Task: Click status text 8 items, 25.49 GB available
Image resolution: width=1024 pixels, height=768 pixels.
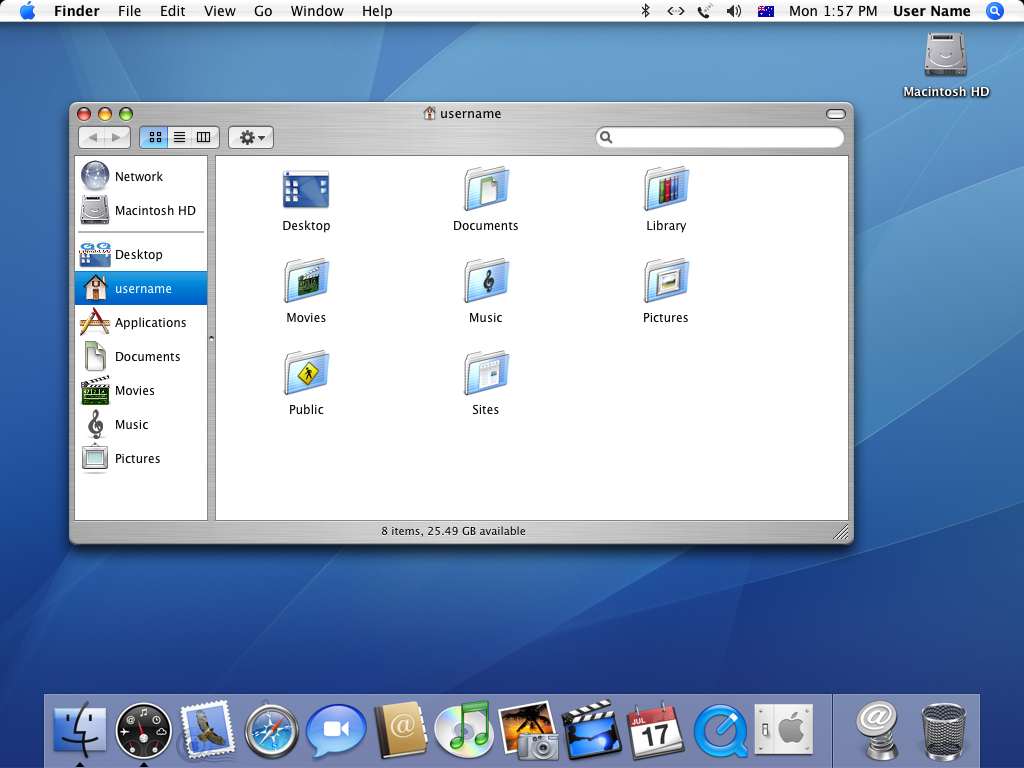Action: (453, 531)
